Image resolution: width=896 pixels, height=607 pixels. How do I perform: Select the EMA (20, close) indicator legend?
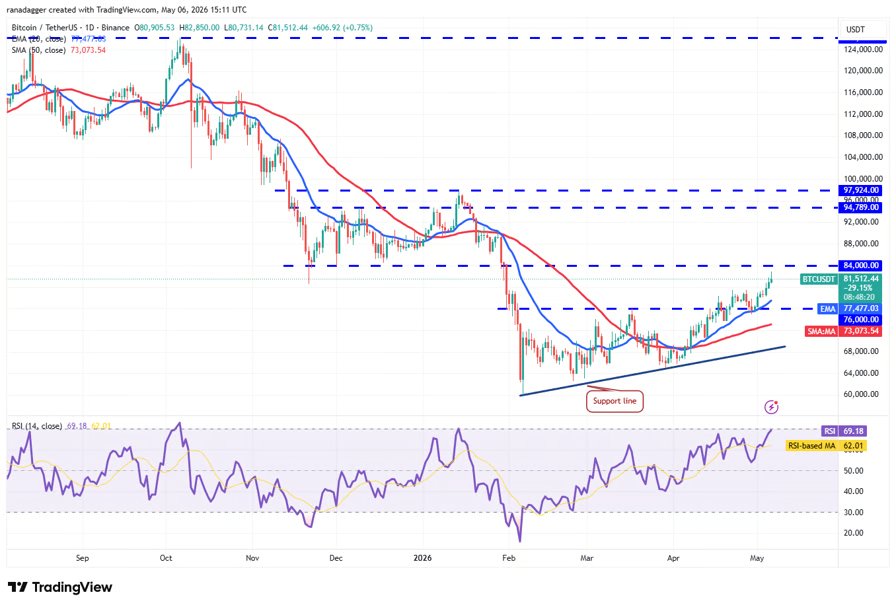[39, 39]
